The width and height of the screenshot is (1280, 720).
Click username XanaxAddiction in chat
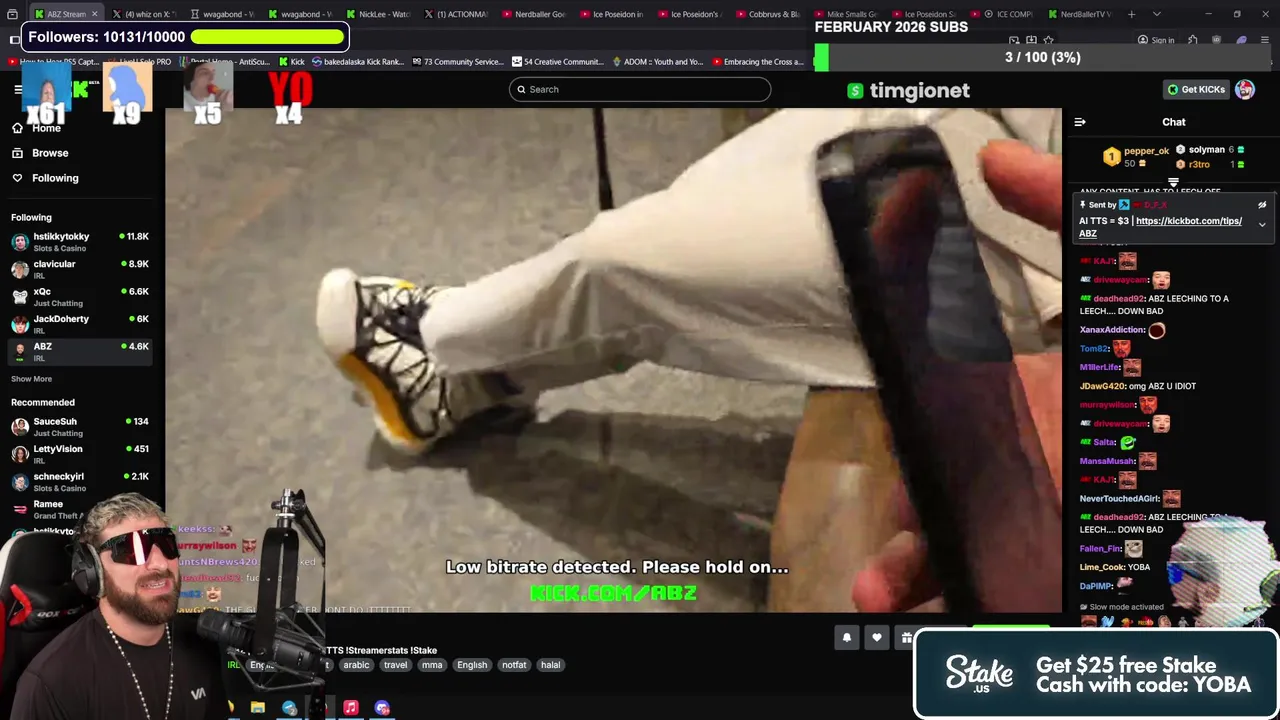pyautogui.click(x=1112, y=330)
